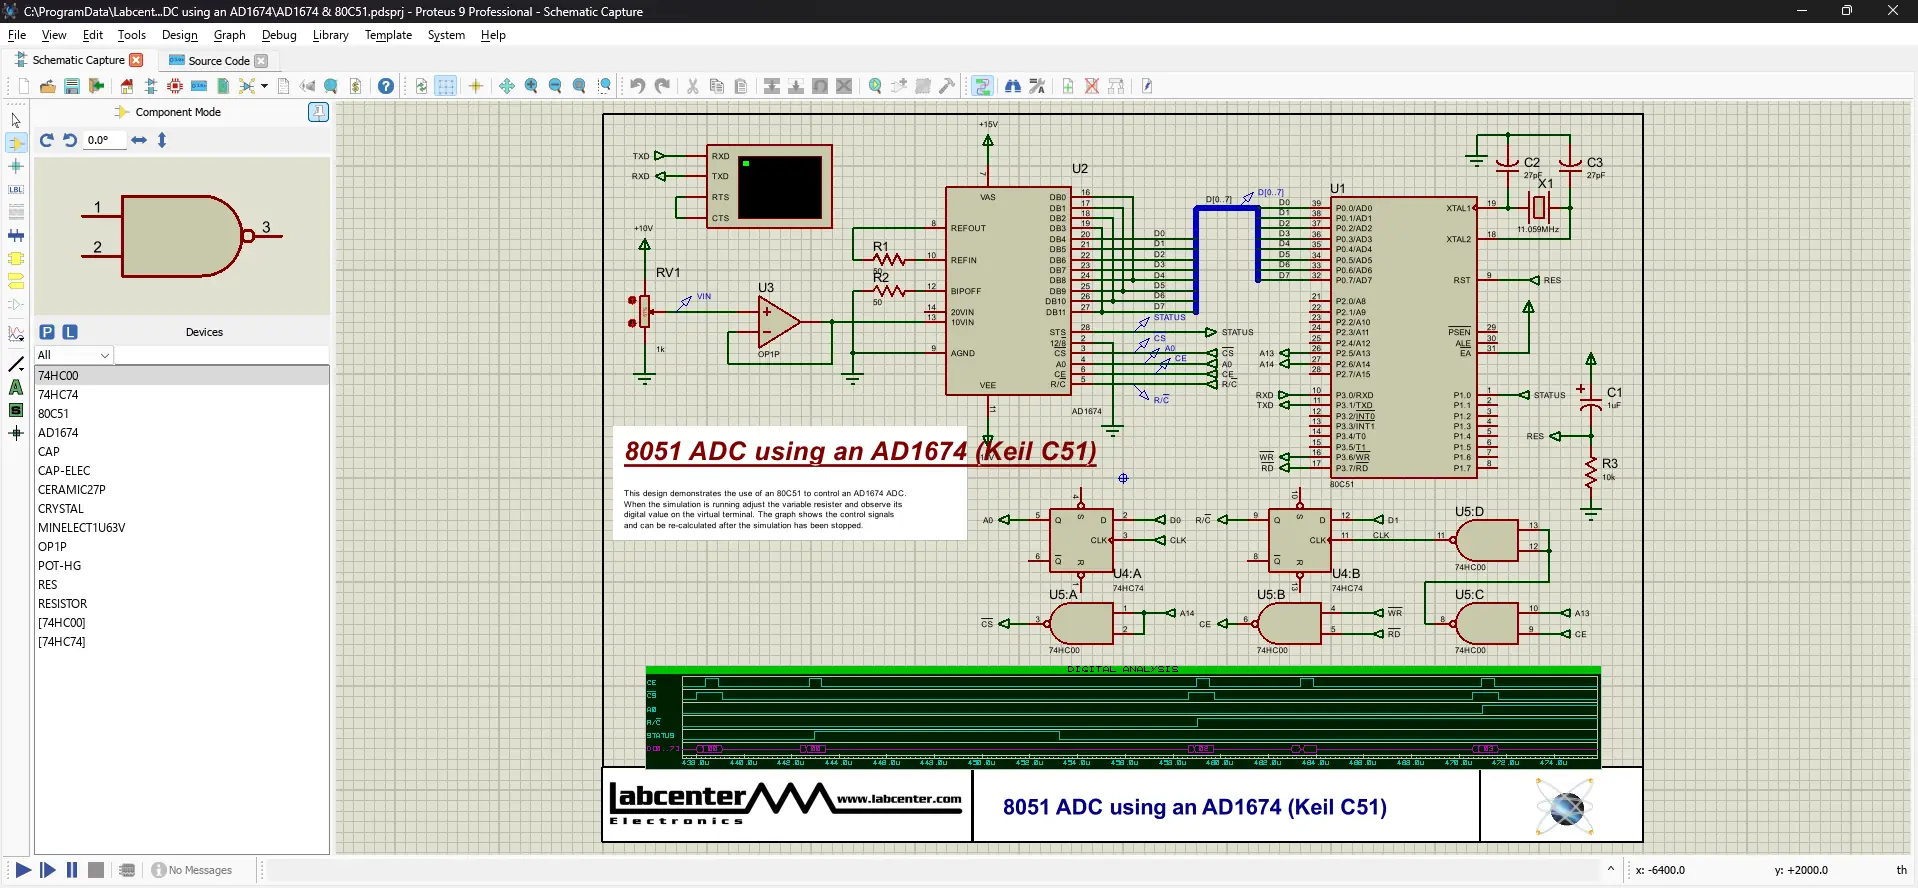Screen dimensions: 1918x888
Task: Flip component vertically with Y-mirror icon
Action: point(162,140)
